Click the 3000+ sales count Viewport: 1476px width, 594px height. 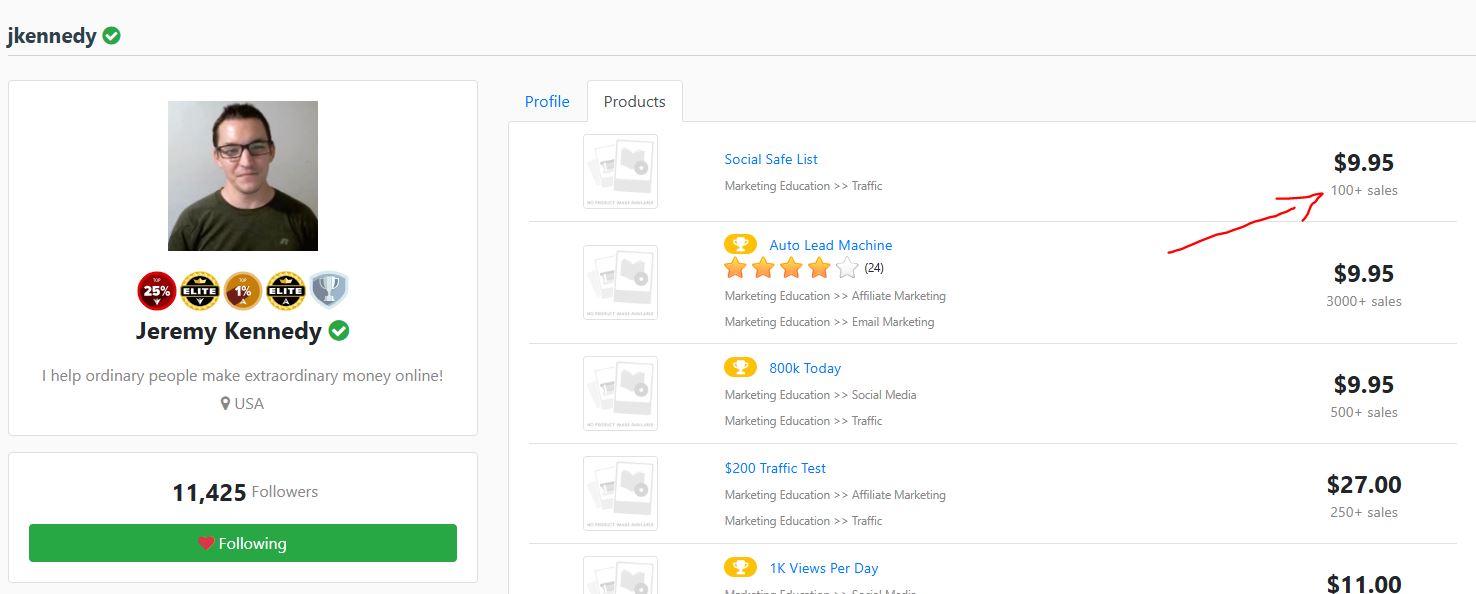(x=1364, y=301)
